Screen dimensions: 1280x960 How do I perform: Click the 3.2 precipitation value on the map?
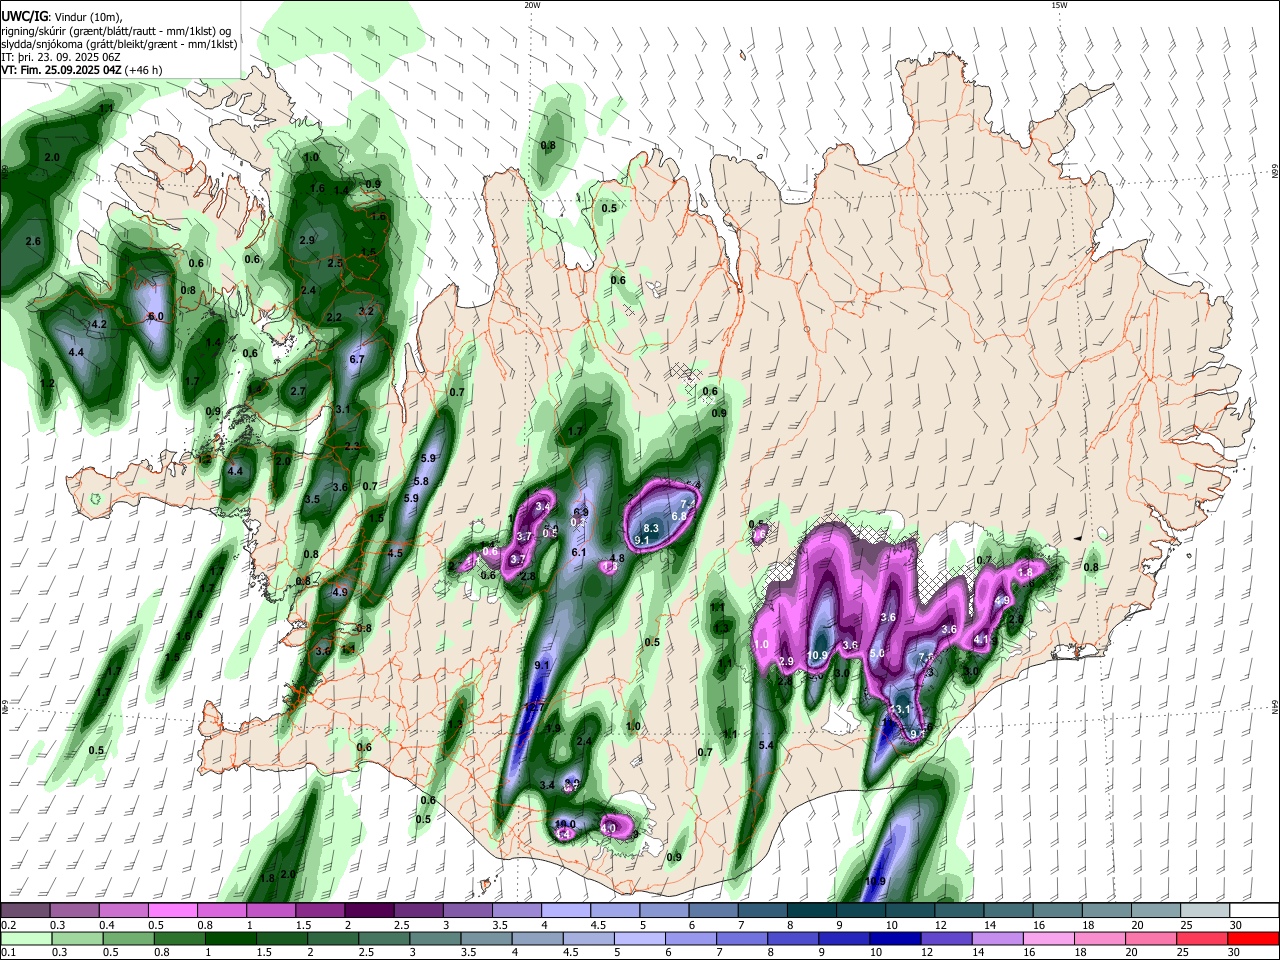pos(366,311)
